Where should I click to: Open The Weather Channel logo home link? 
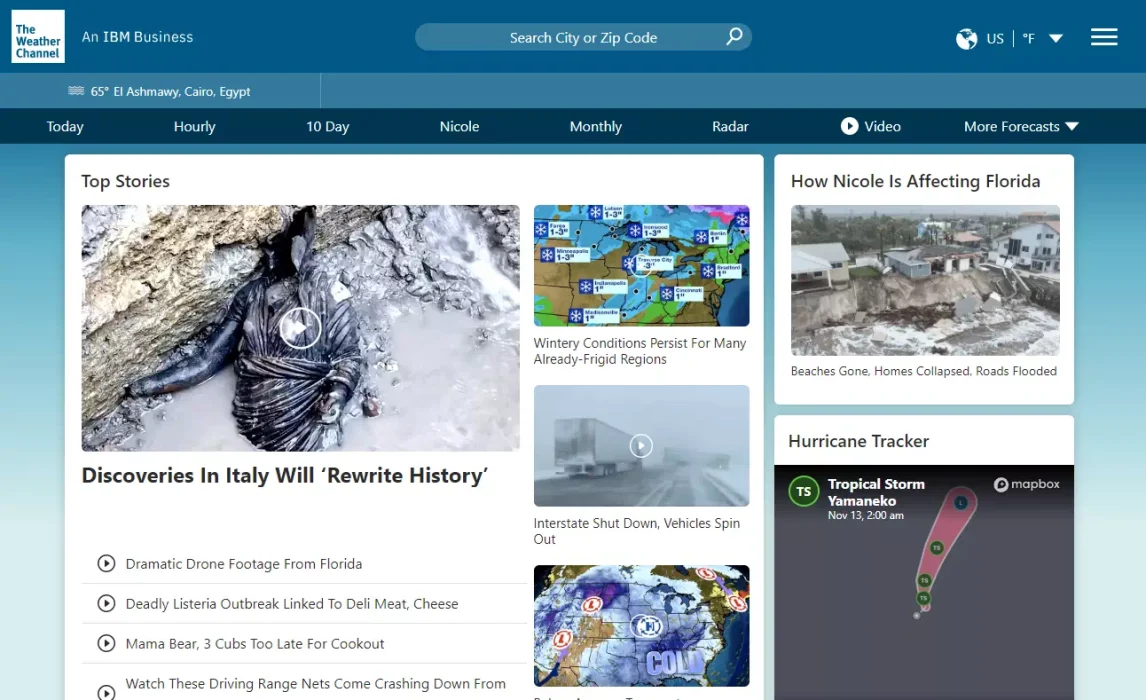coord(38,37)
